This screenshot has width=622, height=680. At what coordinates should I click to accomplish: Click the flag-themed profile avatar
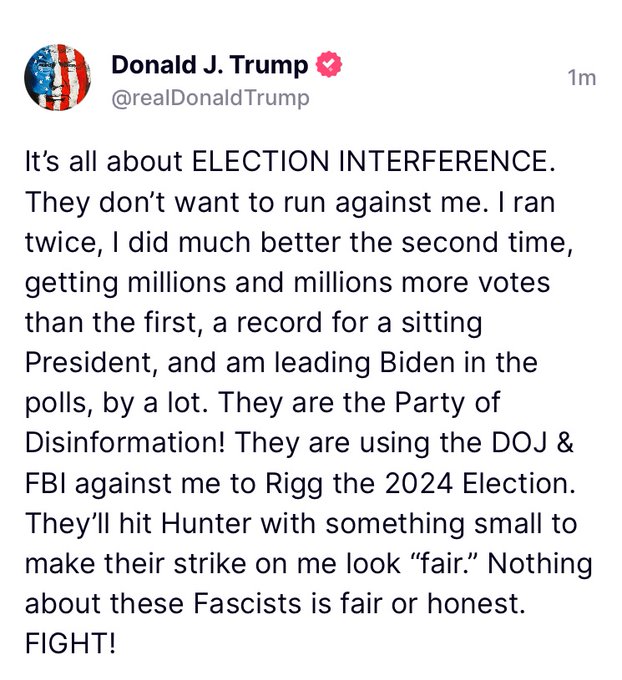tap(56, 77)
